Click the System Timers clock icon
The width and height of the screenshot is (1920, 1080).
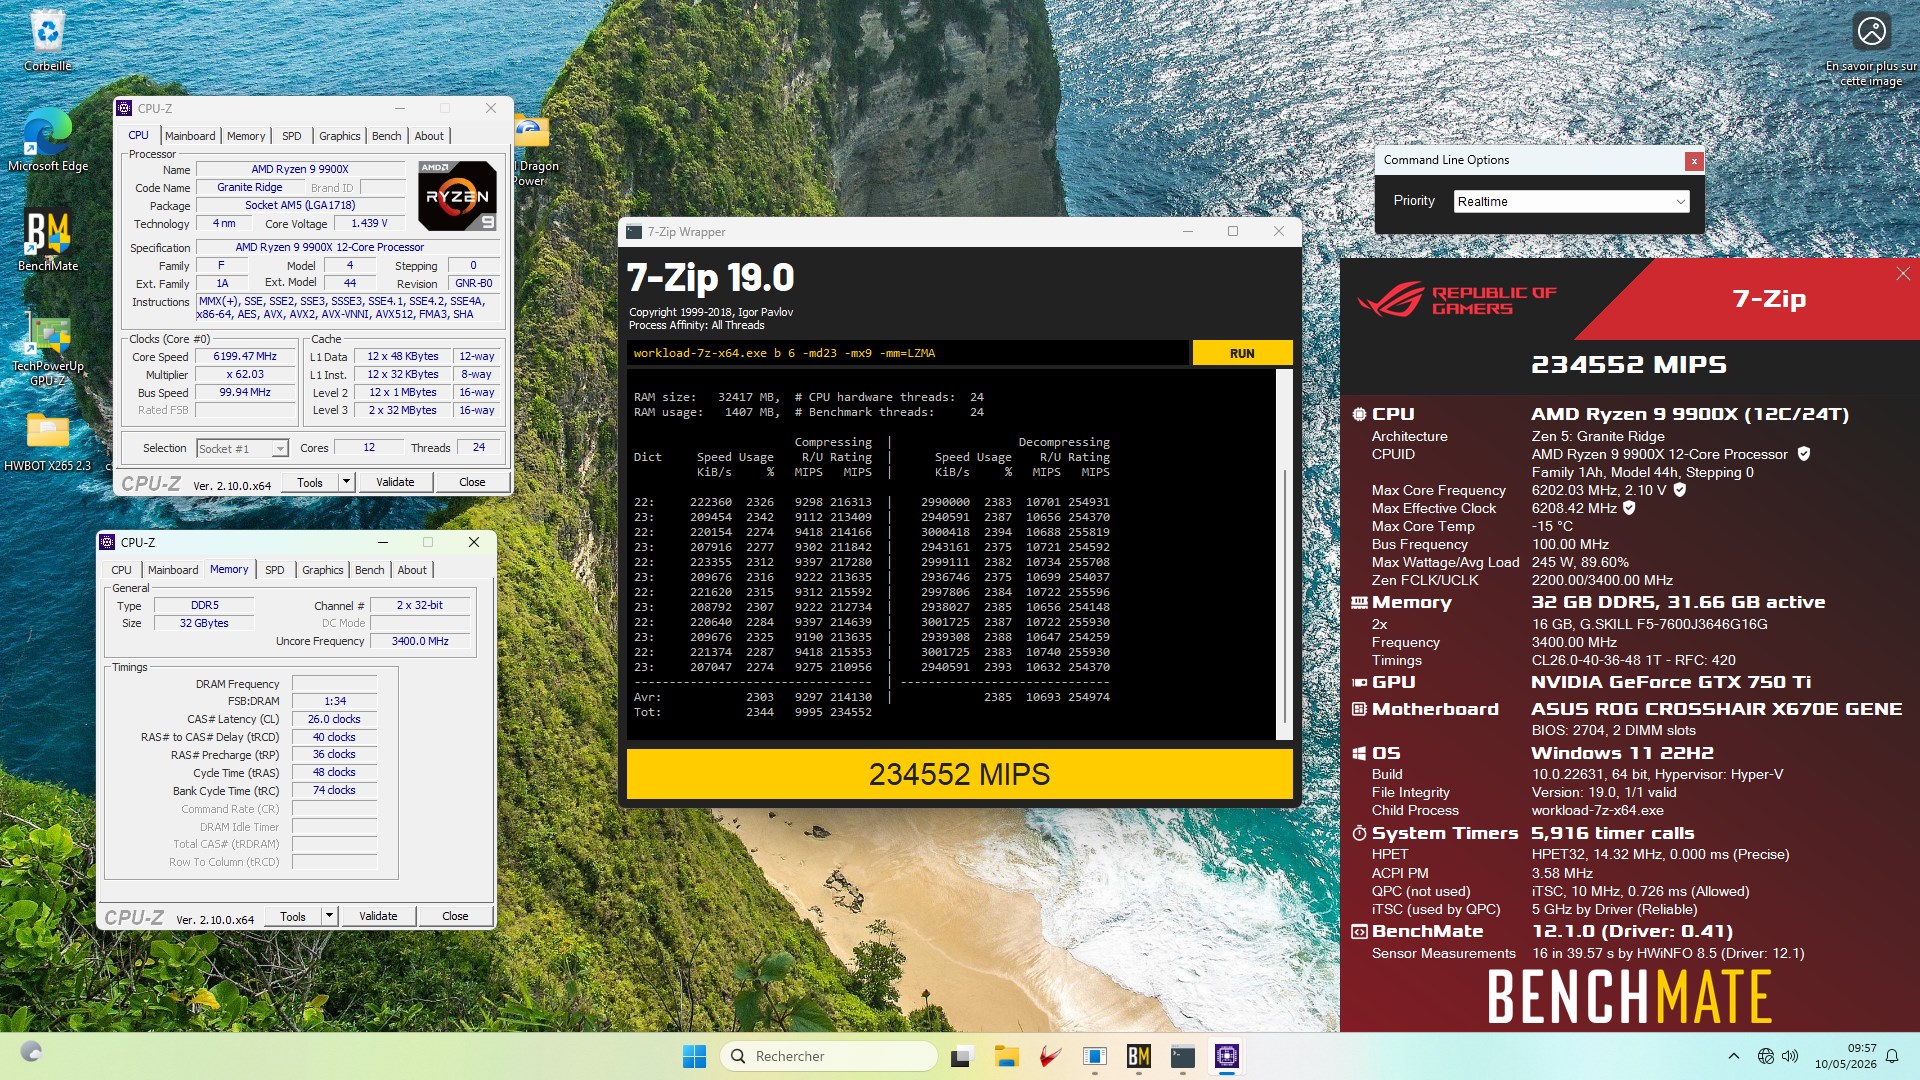pos(1359,833)
